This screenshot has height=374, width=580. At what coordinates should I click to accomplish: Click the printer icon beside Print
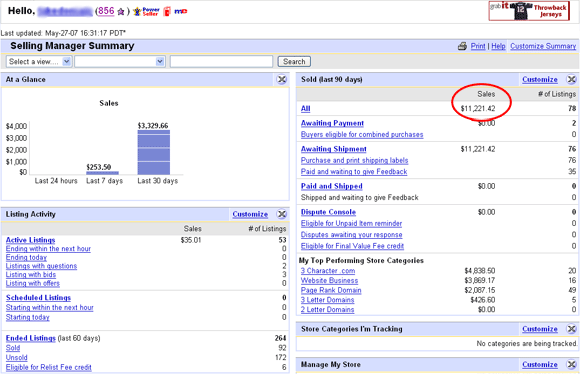[x=462, y=46]
